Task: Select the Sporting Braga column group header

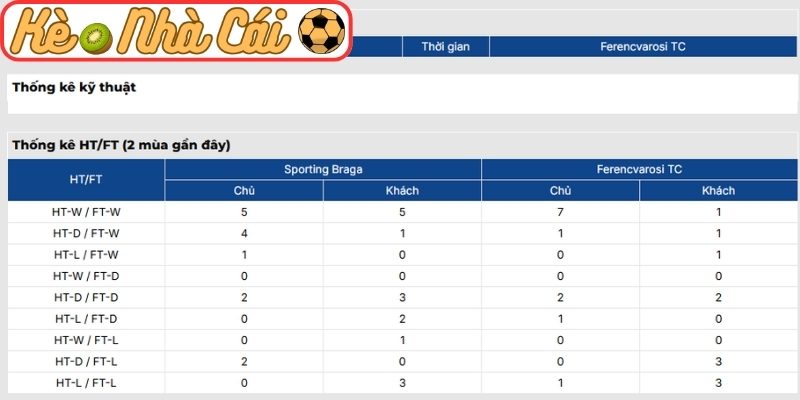Action: [x=323, y=170]
